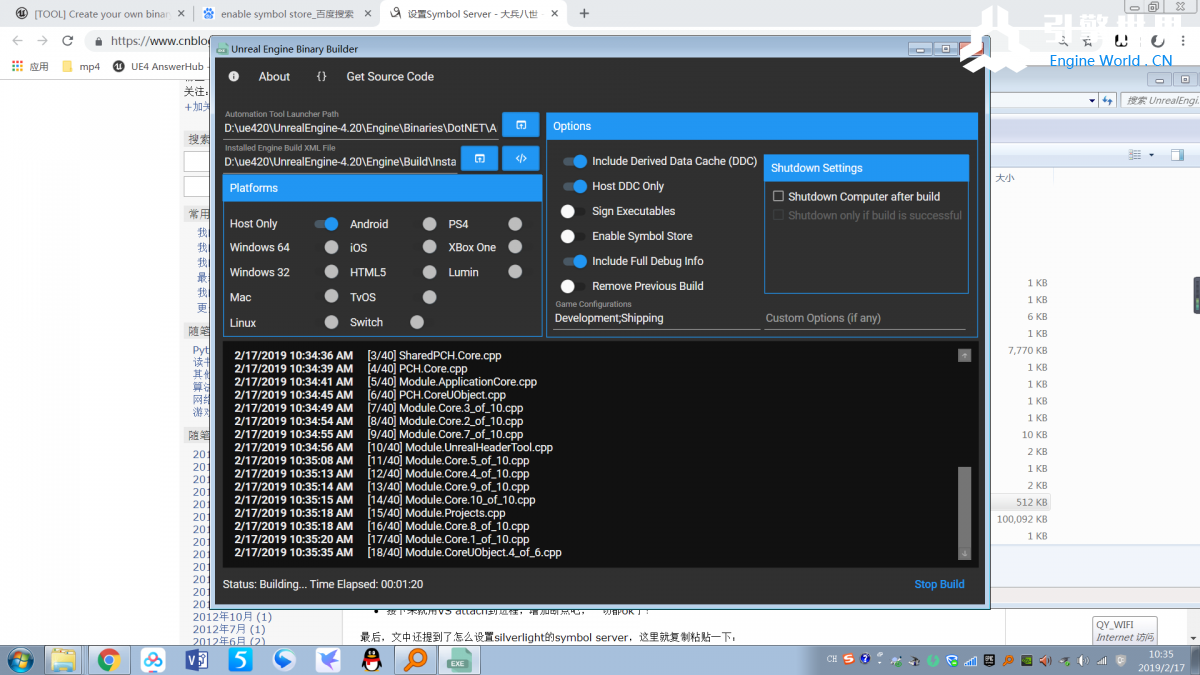Click the Custom Options (if any) field
The height and width of the screenshot is (675, 1200).
coord(866,318)
